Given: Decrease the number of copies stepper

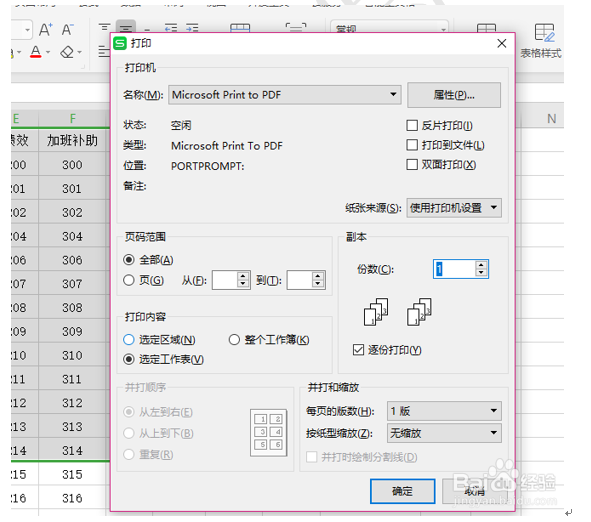Looking at the screenshot, I should (481, 273).
